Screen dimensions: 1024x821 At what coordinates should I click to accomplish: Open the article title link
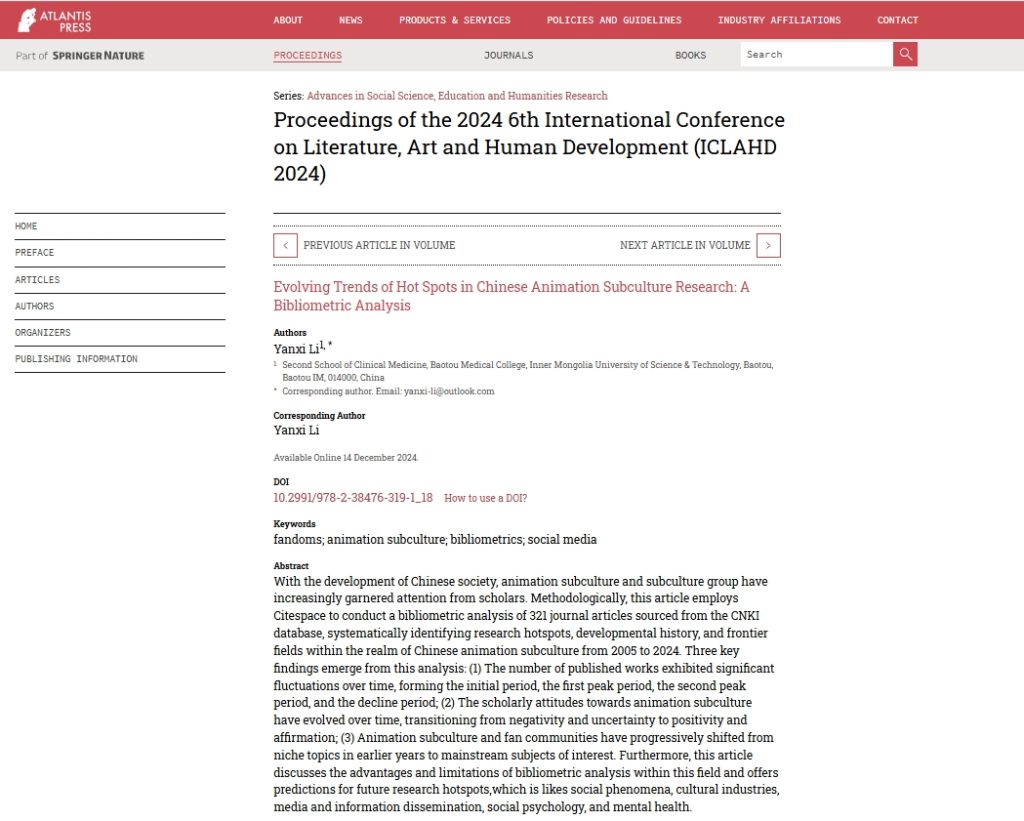coord(511,296)
